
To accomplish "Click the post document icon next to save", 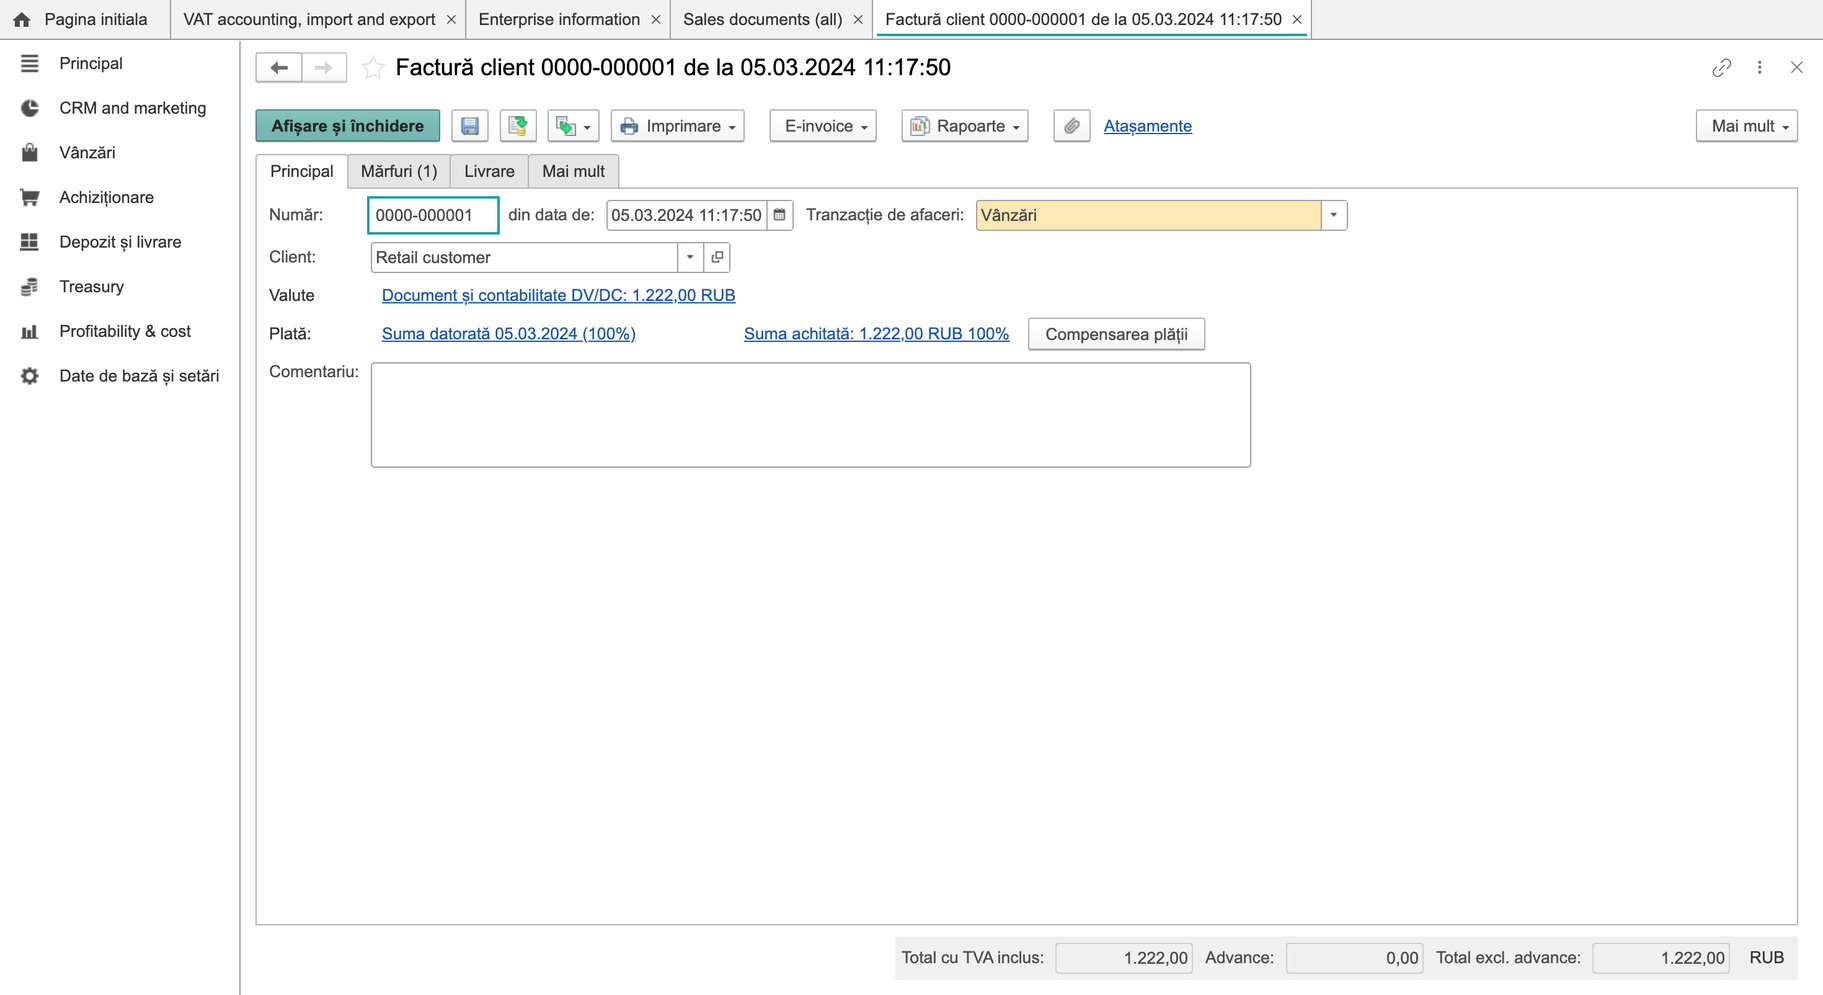I will (x=518, y=126).
